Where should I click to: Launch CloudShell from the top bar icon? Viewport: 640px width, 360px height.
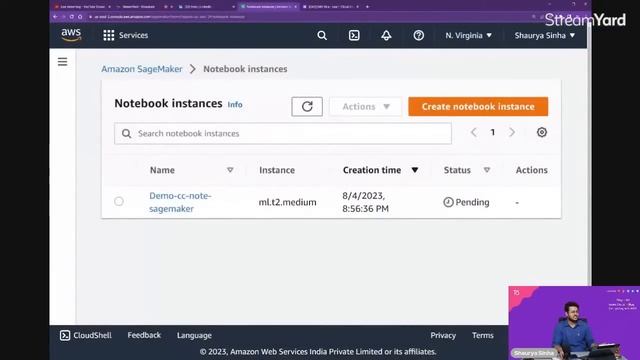[x=354, y=36]
